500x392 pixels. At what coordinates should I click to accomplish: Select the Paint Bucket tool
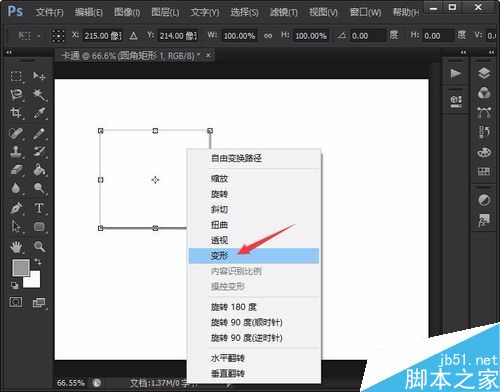coord(39,170)
